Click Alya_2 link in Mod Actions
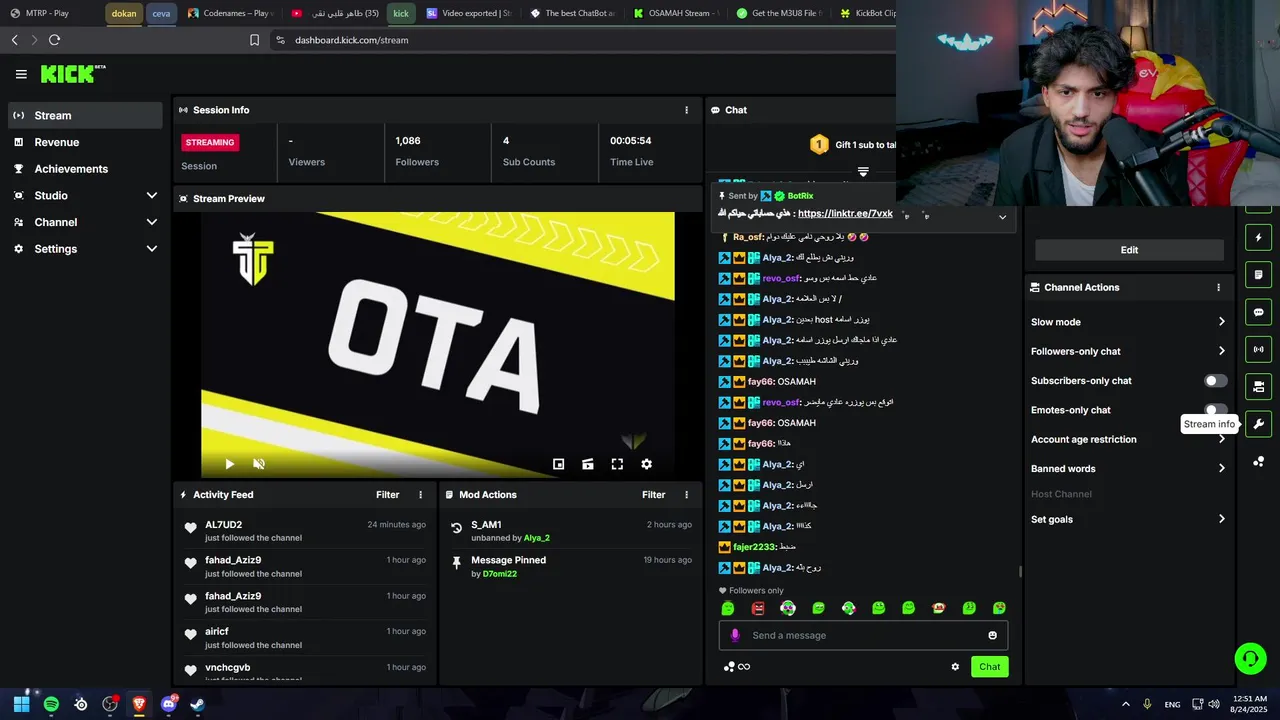1280x720 pixels. pyautogui.click(x=537, y=538)
